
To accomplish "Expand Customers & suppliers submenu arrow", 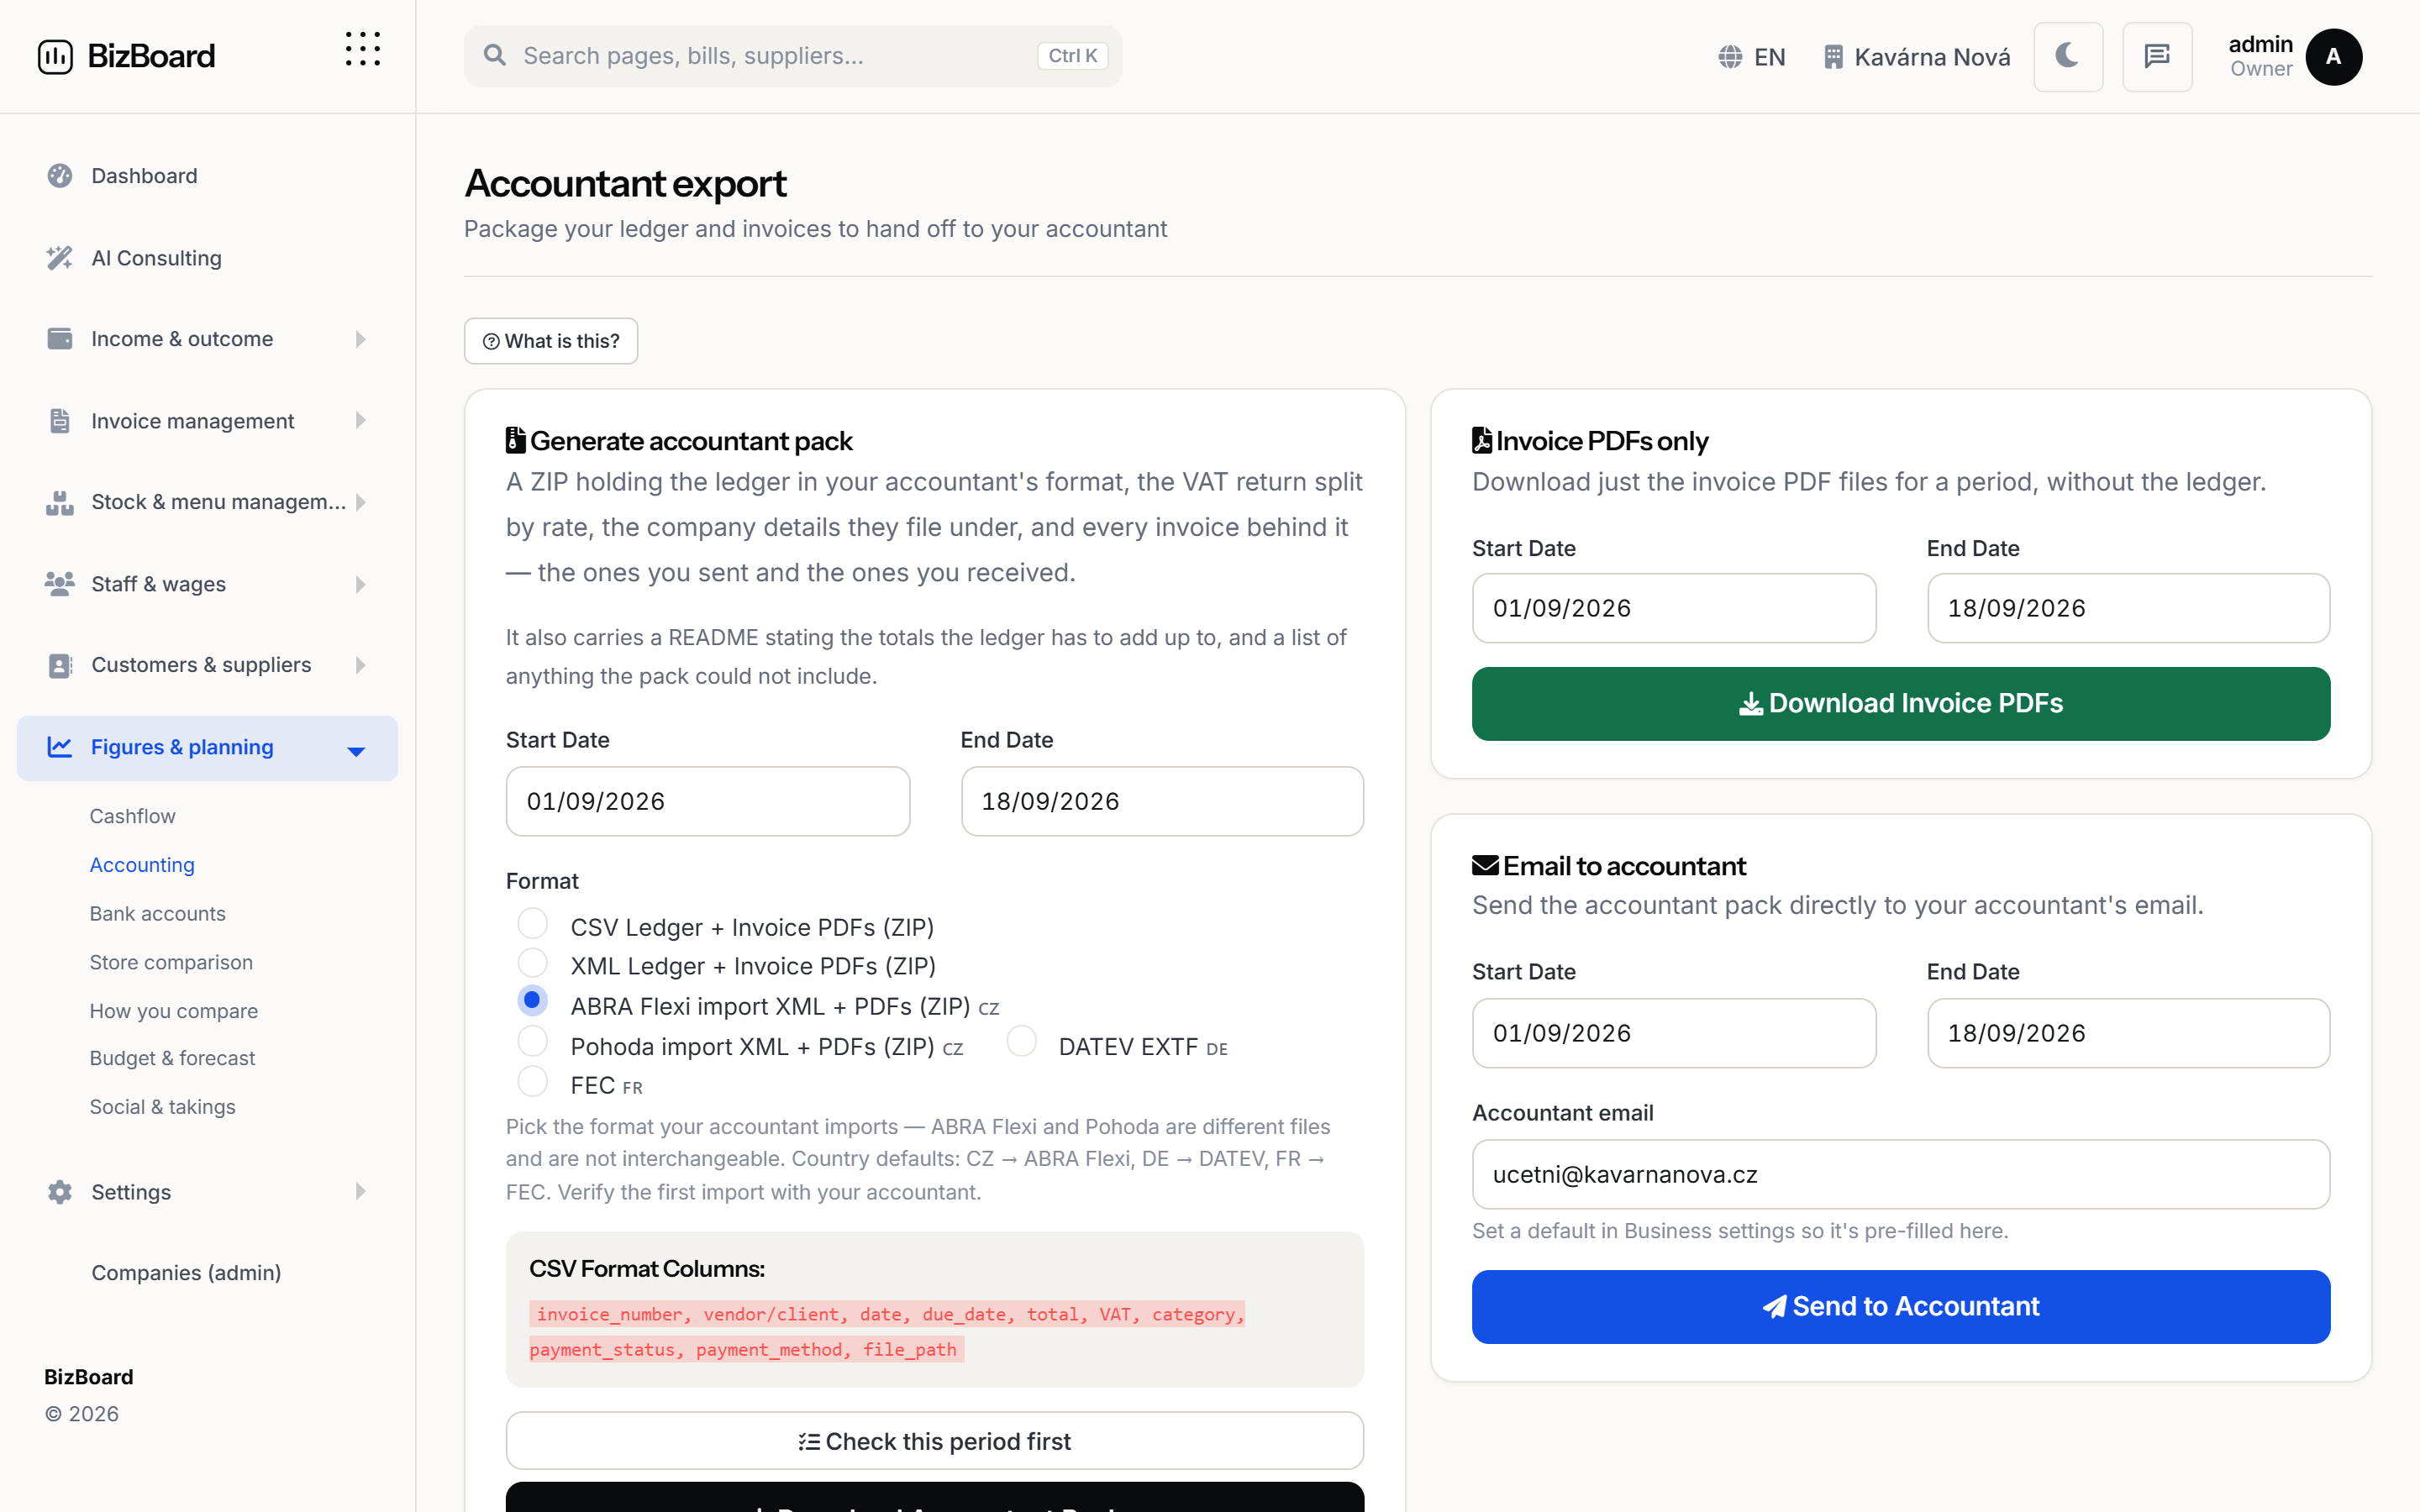I will pos(361,665).
